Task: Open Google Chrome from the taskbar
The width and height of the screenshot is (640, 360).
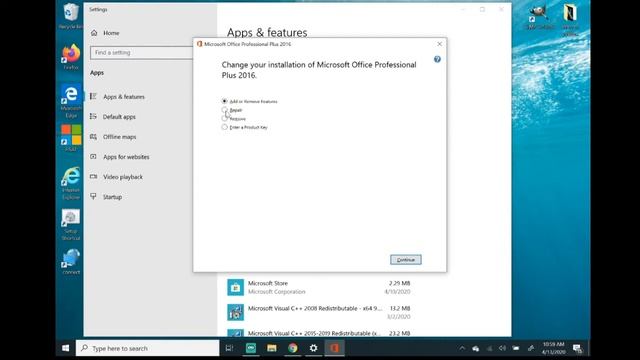Action: tap(293, 348)
